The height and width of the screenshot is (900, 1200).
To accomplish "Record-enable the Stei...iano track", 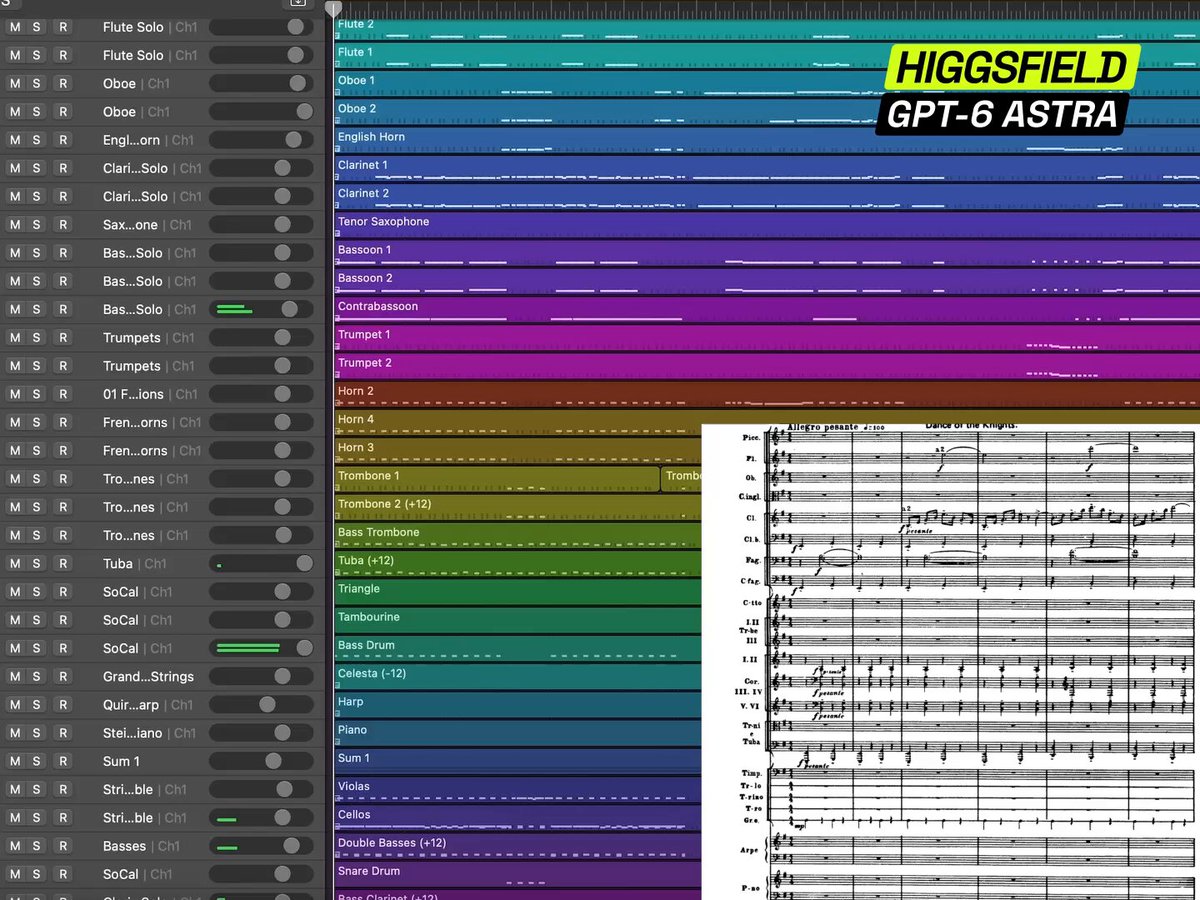I will [63, 733].
